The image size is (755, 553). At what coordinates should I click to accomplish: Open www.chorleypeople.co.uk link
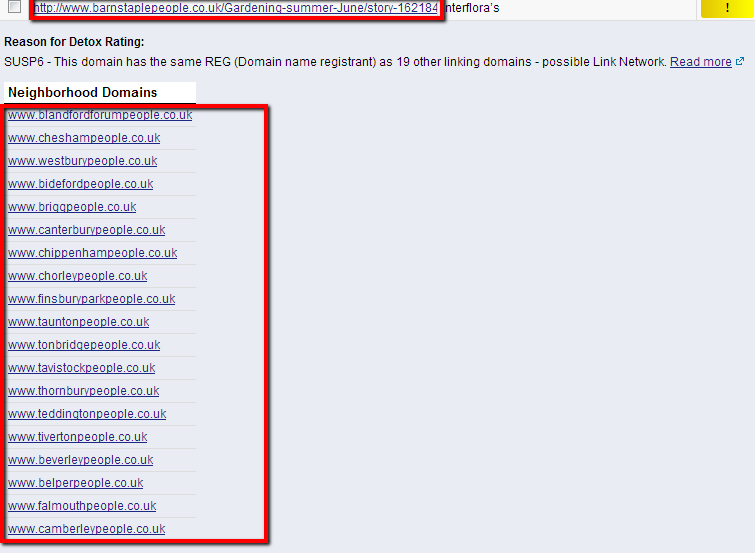coord(78,276)
